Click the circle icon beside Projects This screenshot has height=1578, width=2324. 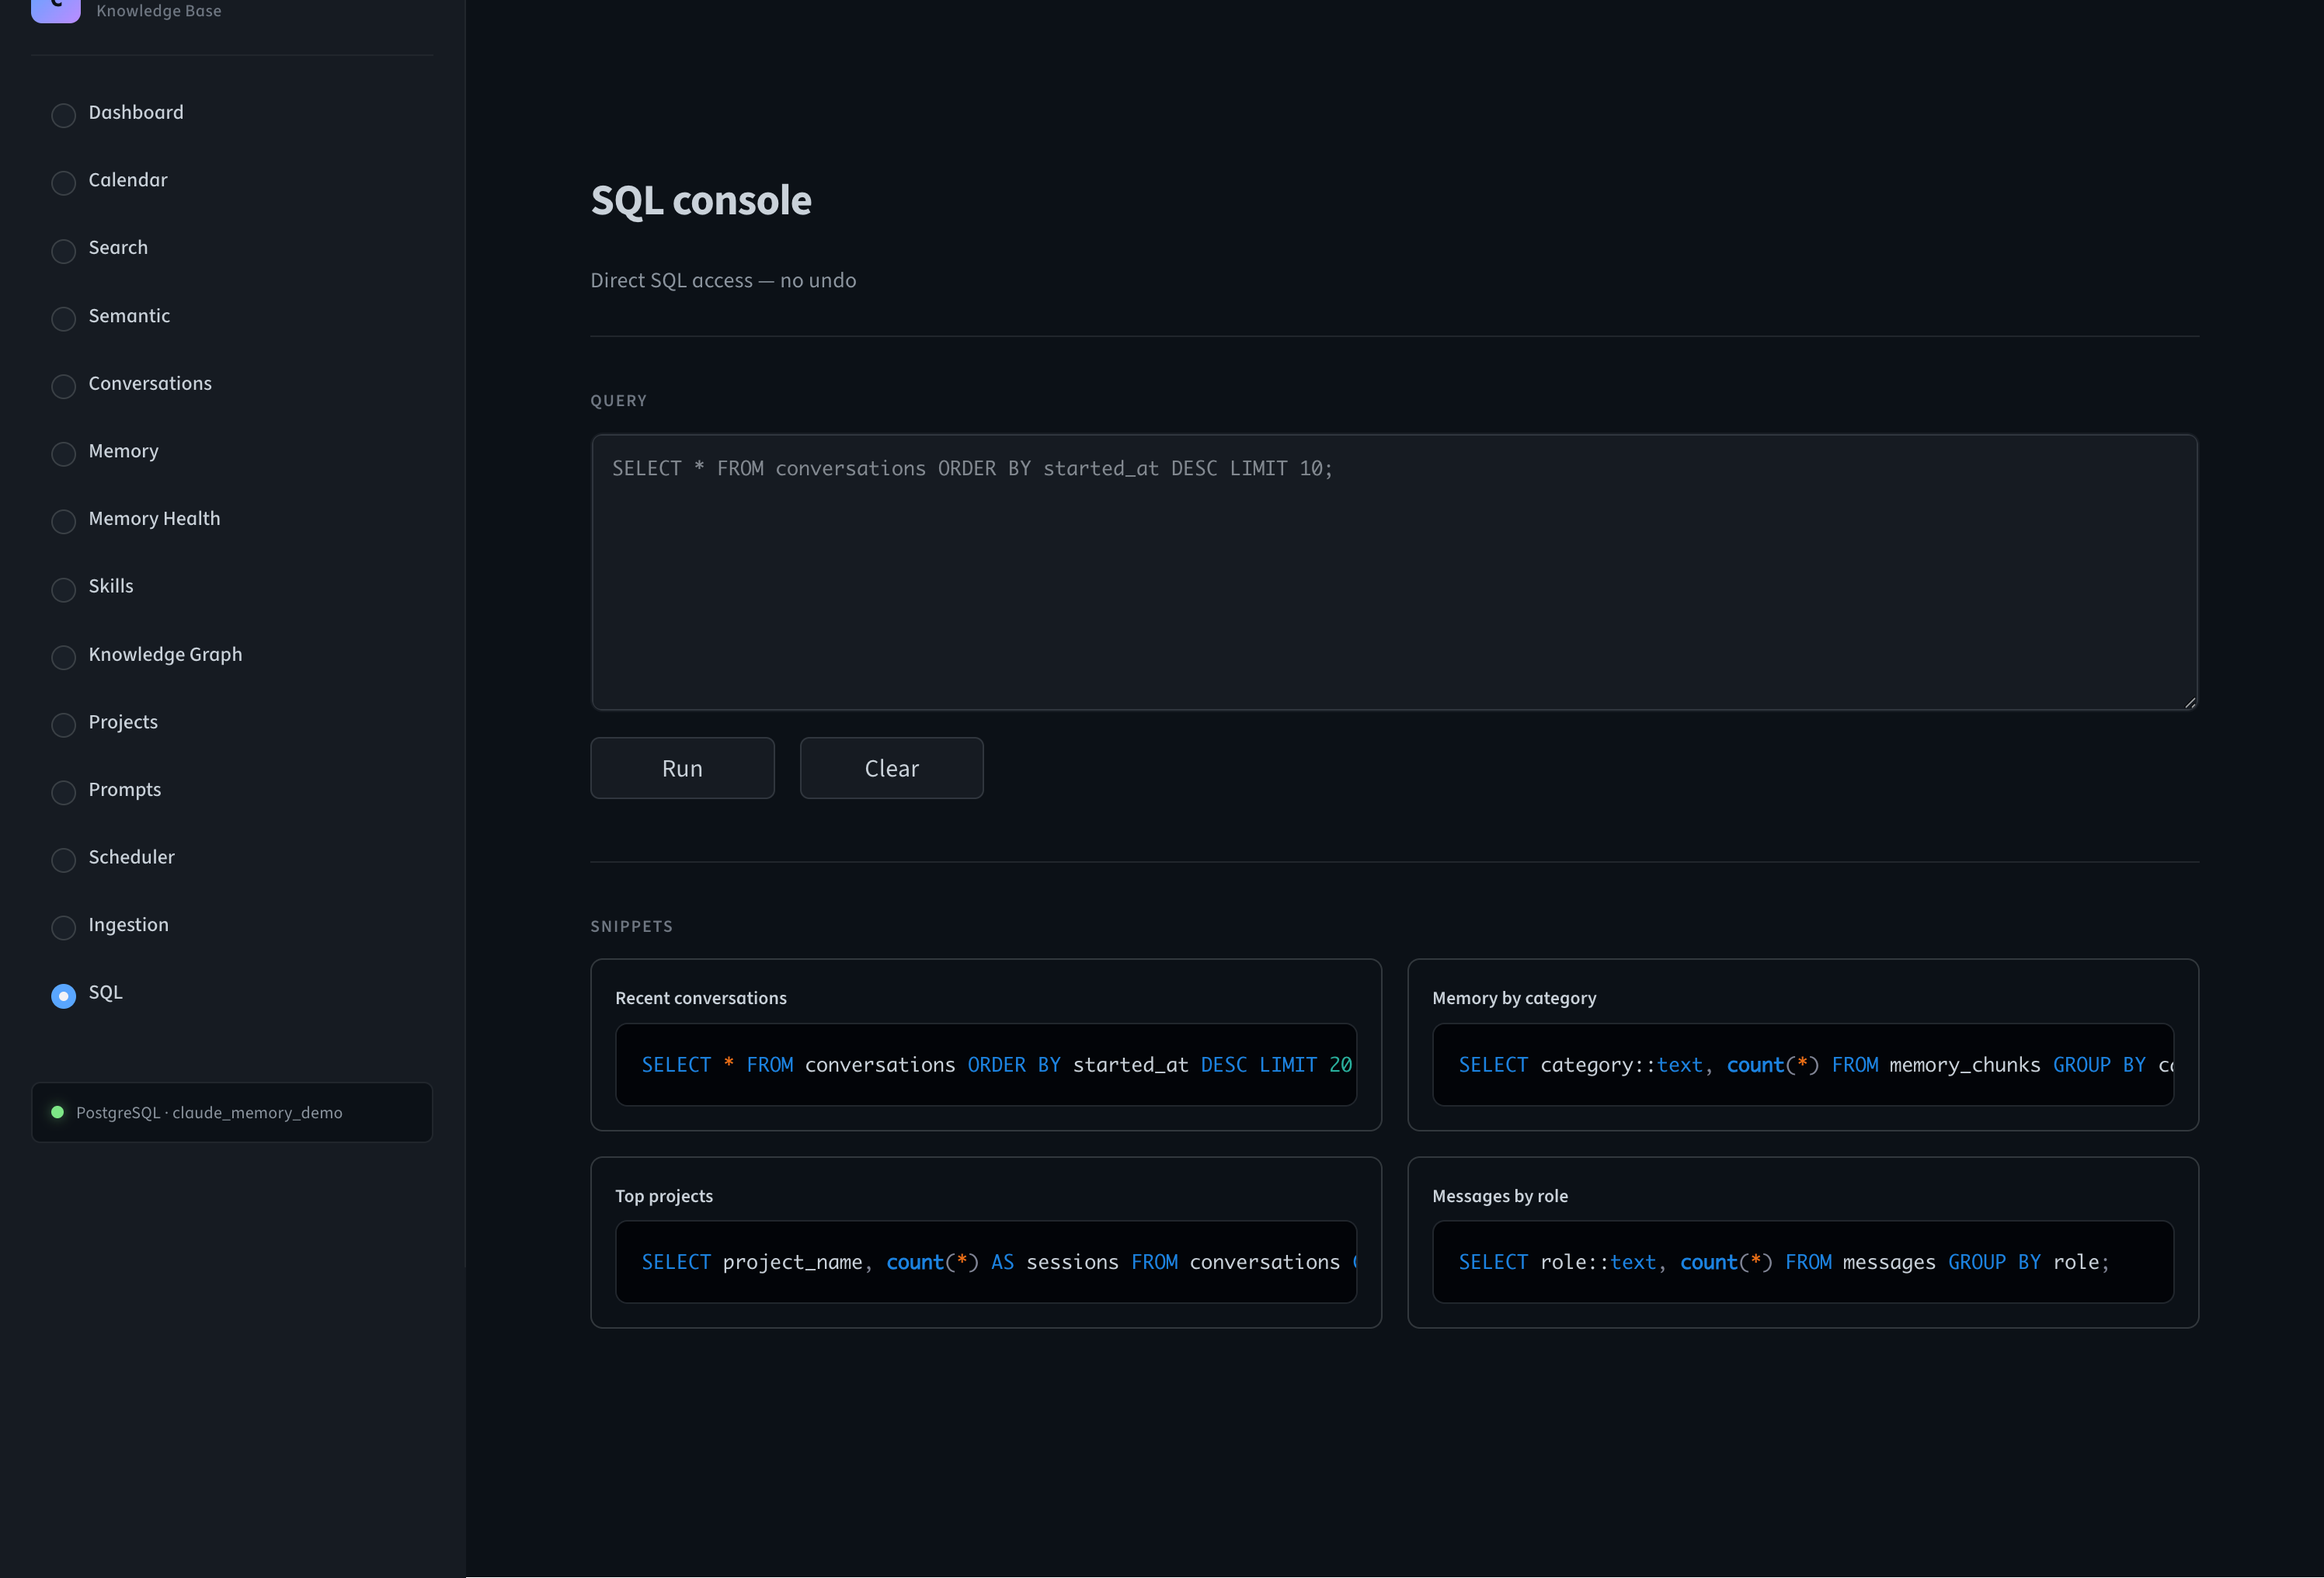click(63, 725)
